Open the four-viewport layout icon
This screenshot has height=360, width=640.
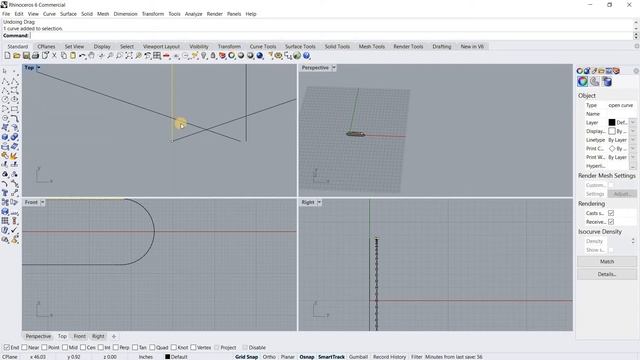coord(157,56)
